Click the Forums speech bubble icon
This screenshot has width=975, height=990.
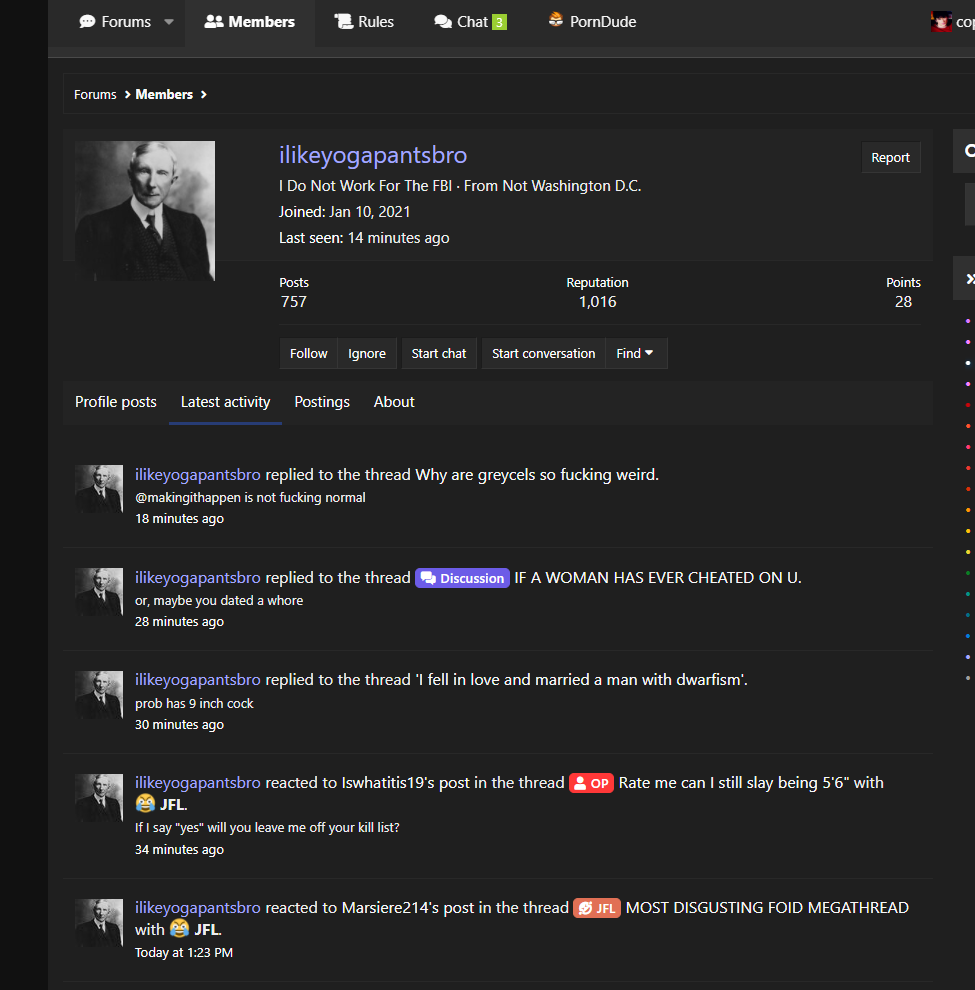tap(87, 22)
